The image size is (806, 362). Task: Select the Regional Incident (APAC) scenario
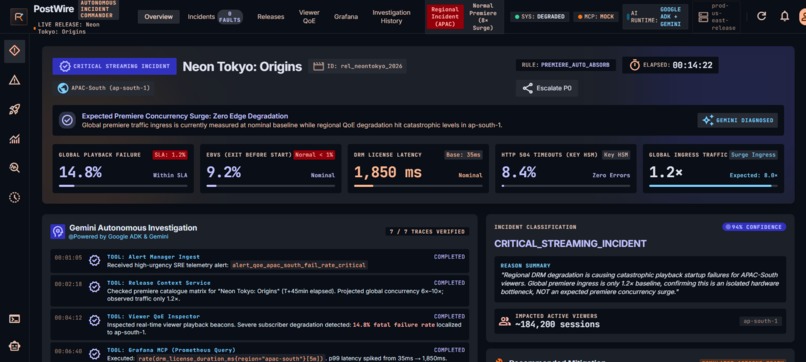click(445, 17)
